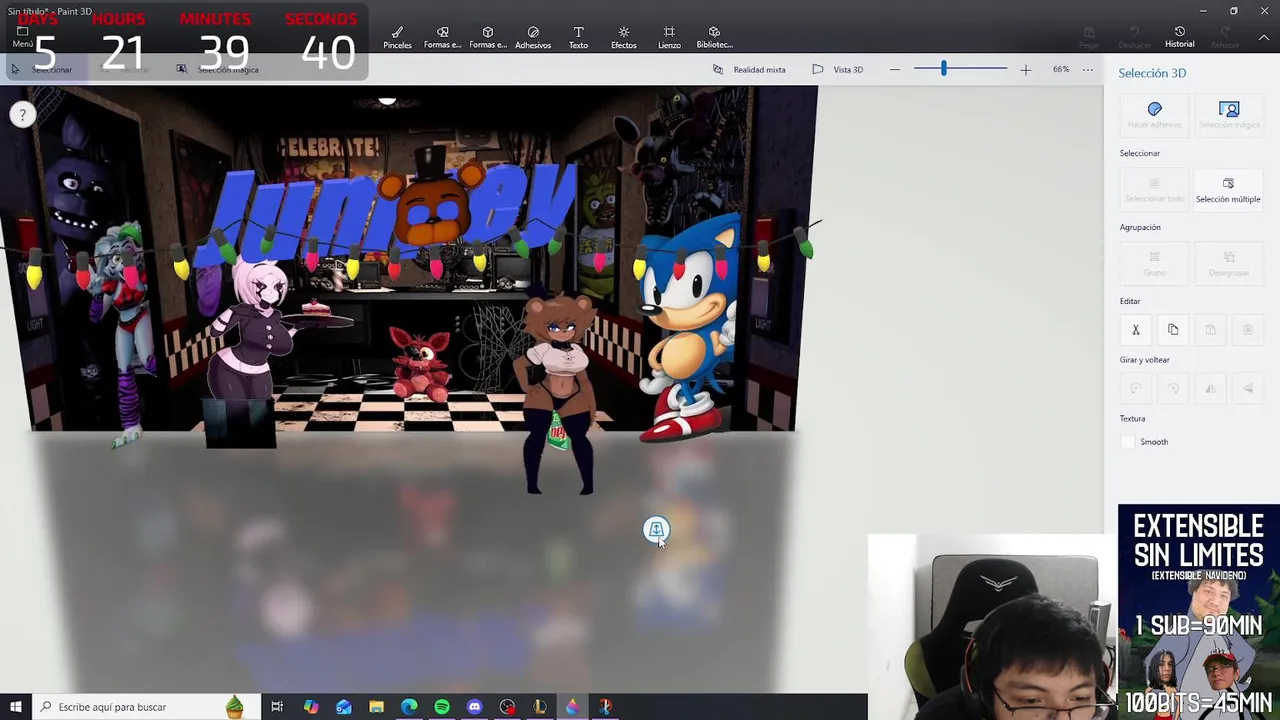Open Microsoft Edge from the taskbar
The height and width of the screenshot is (720, 1280).
pyautogui.click(x=409, y=707)
